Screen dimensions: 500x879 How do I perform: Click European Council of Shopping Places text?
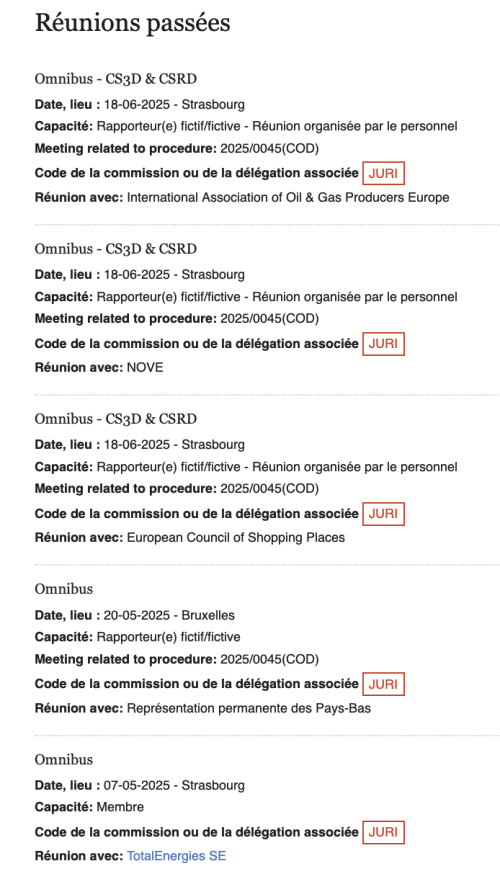(236, 538)
